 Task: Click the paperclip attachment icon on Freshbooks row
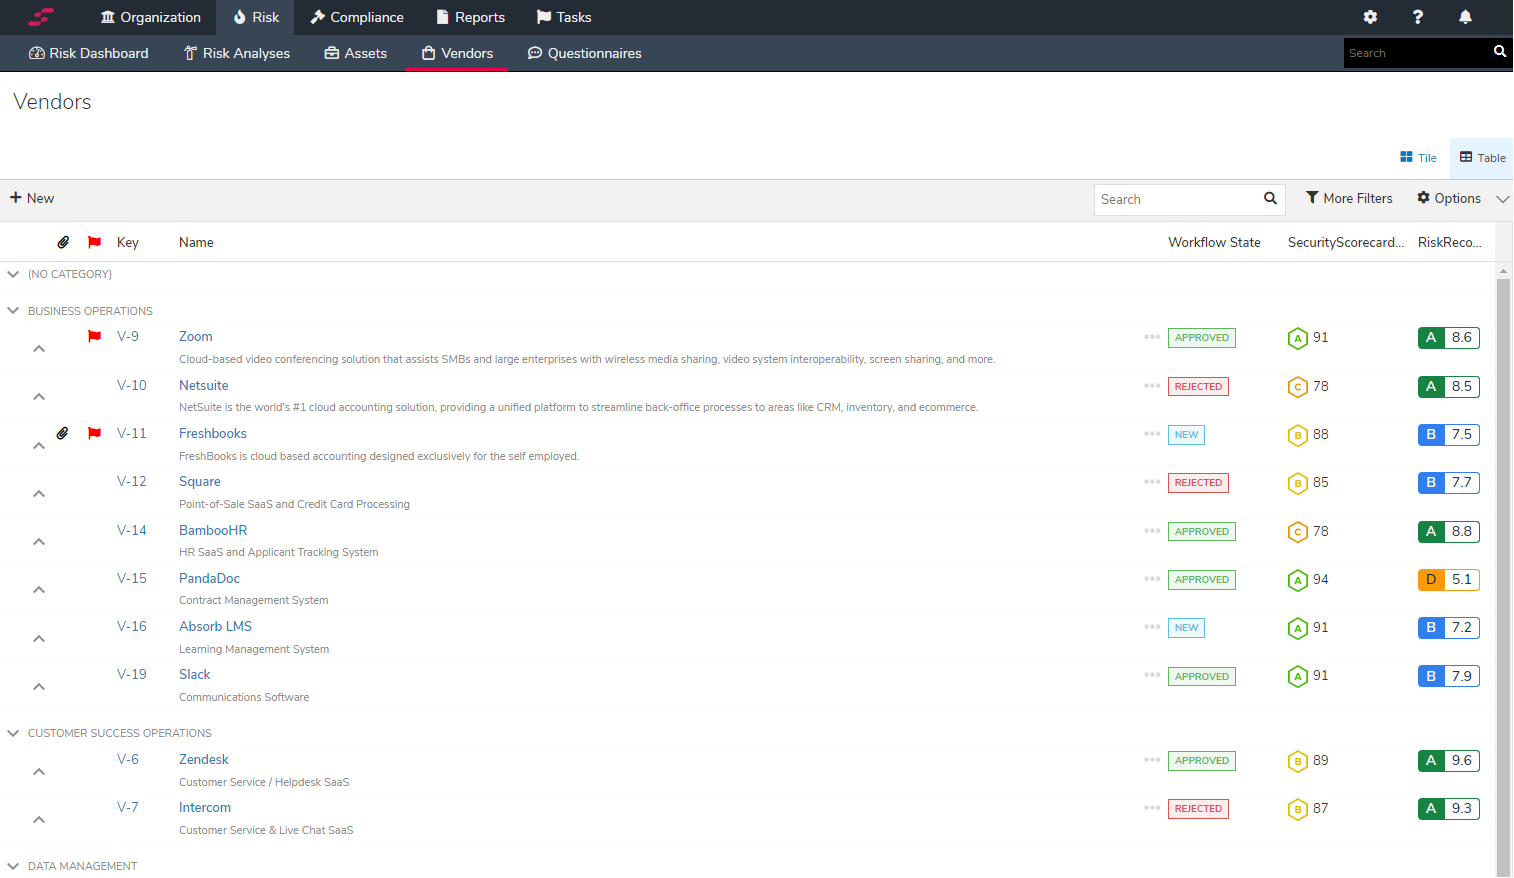click(x=62, y=434)
